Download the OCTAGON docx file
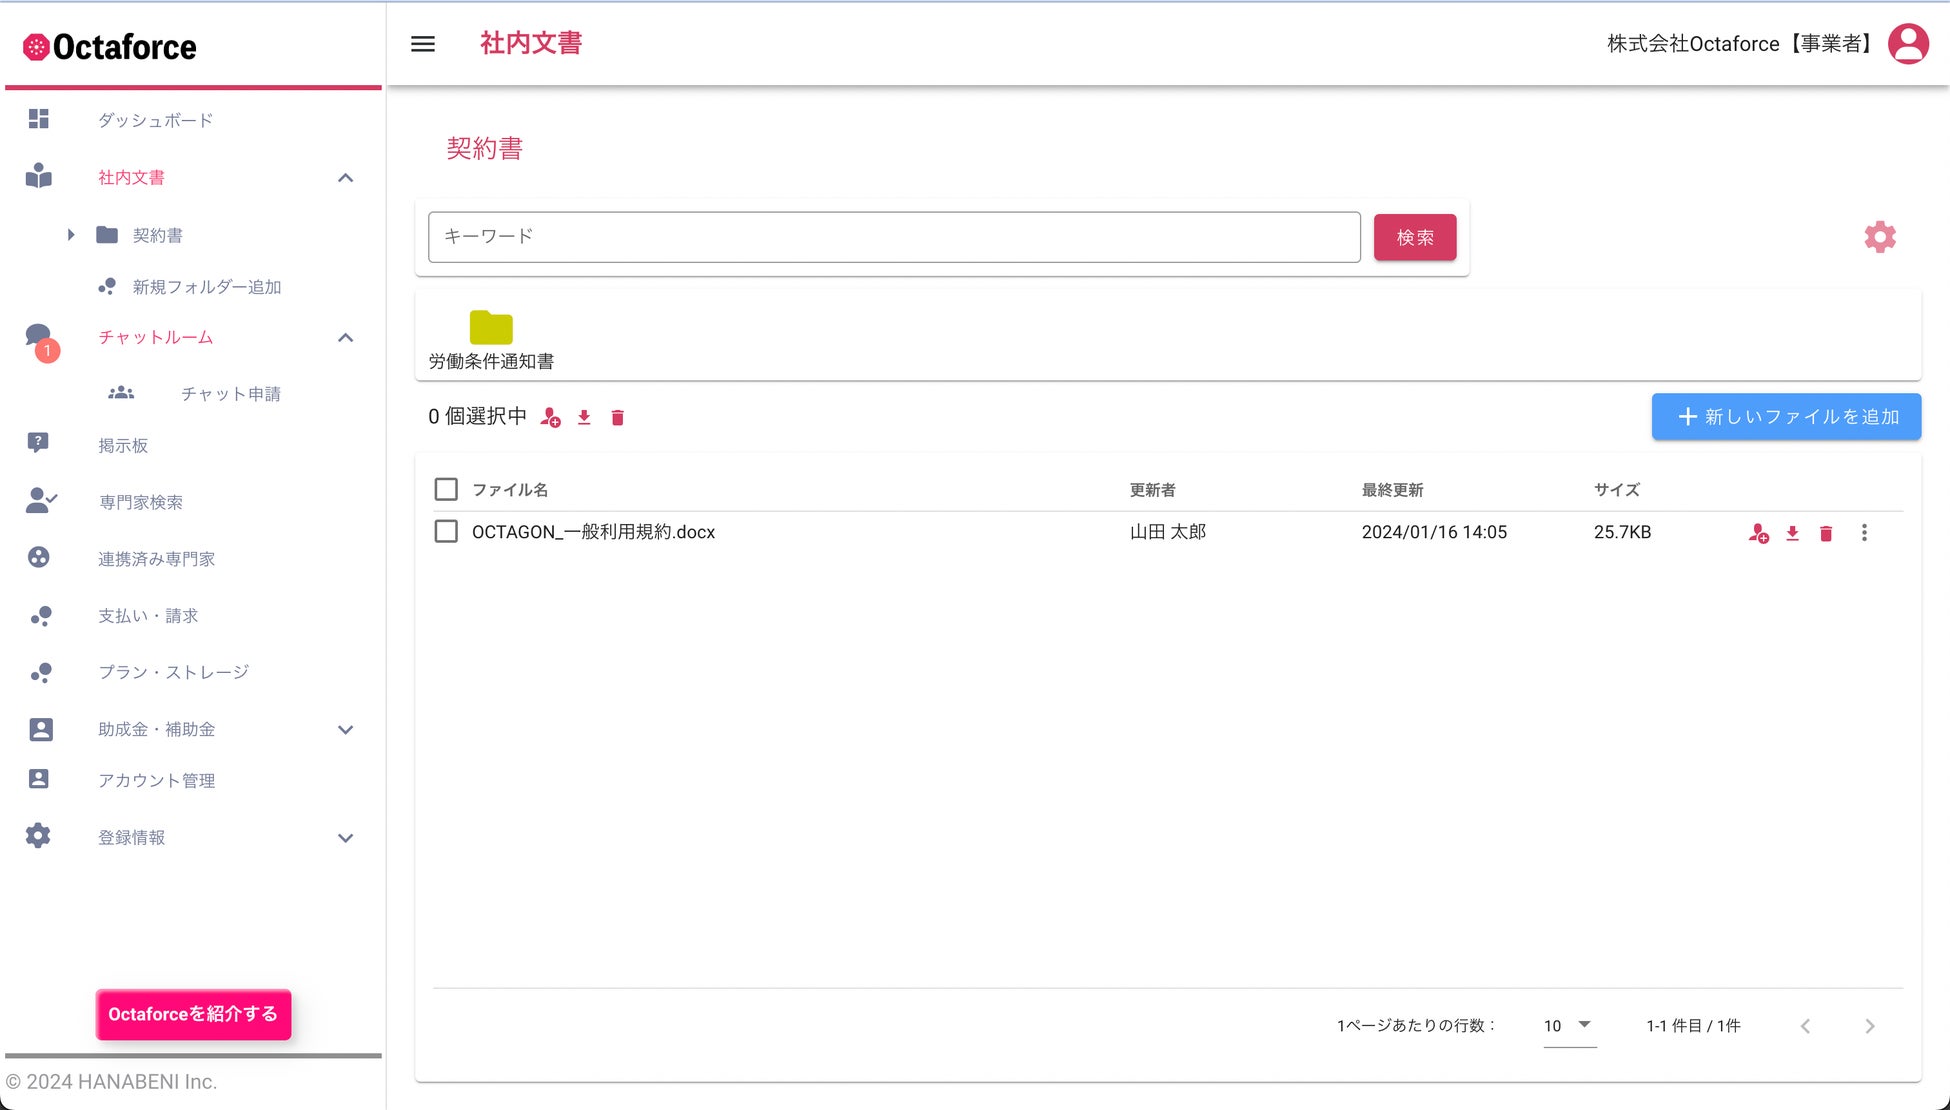The width and height of the screenshot is (1950, 1110). coord(1792,533)
